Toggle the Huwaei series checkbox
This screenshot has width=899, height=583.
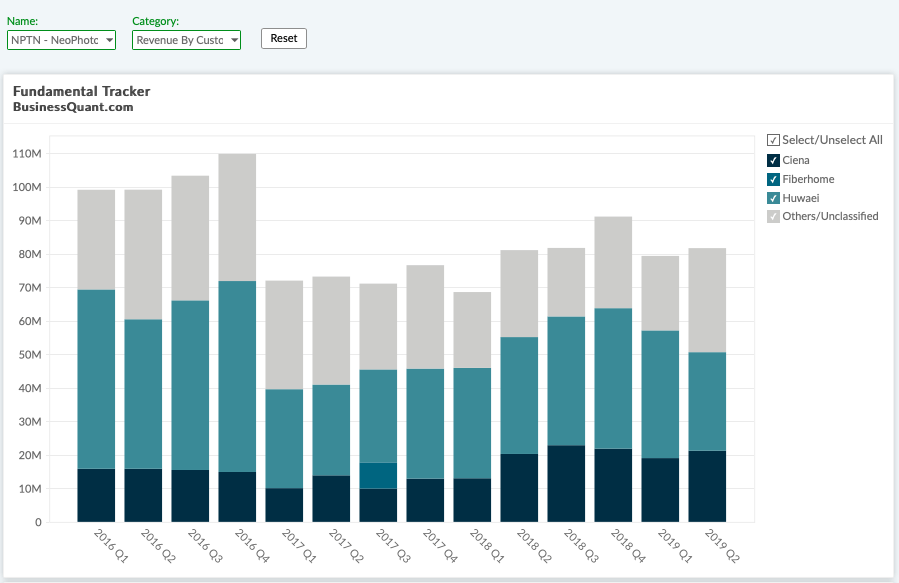pyautogui.click(x=773, y=198)
